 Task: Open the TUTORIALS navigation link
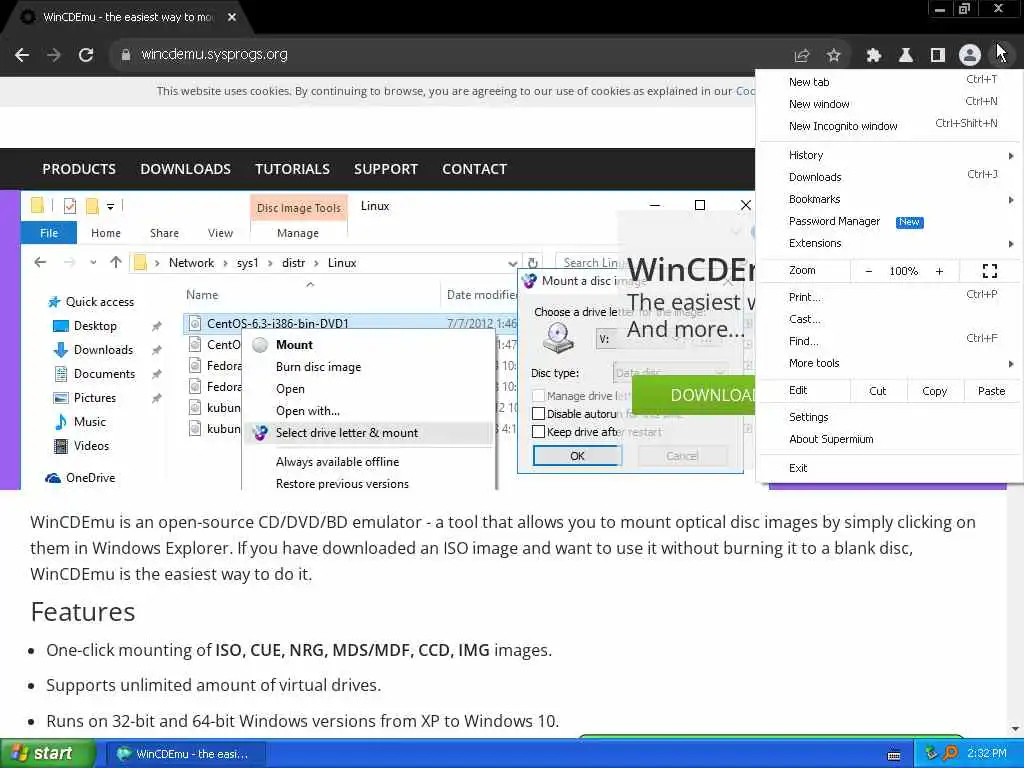point(293,169)
